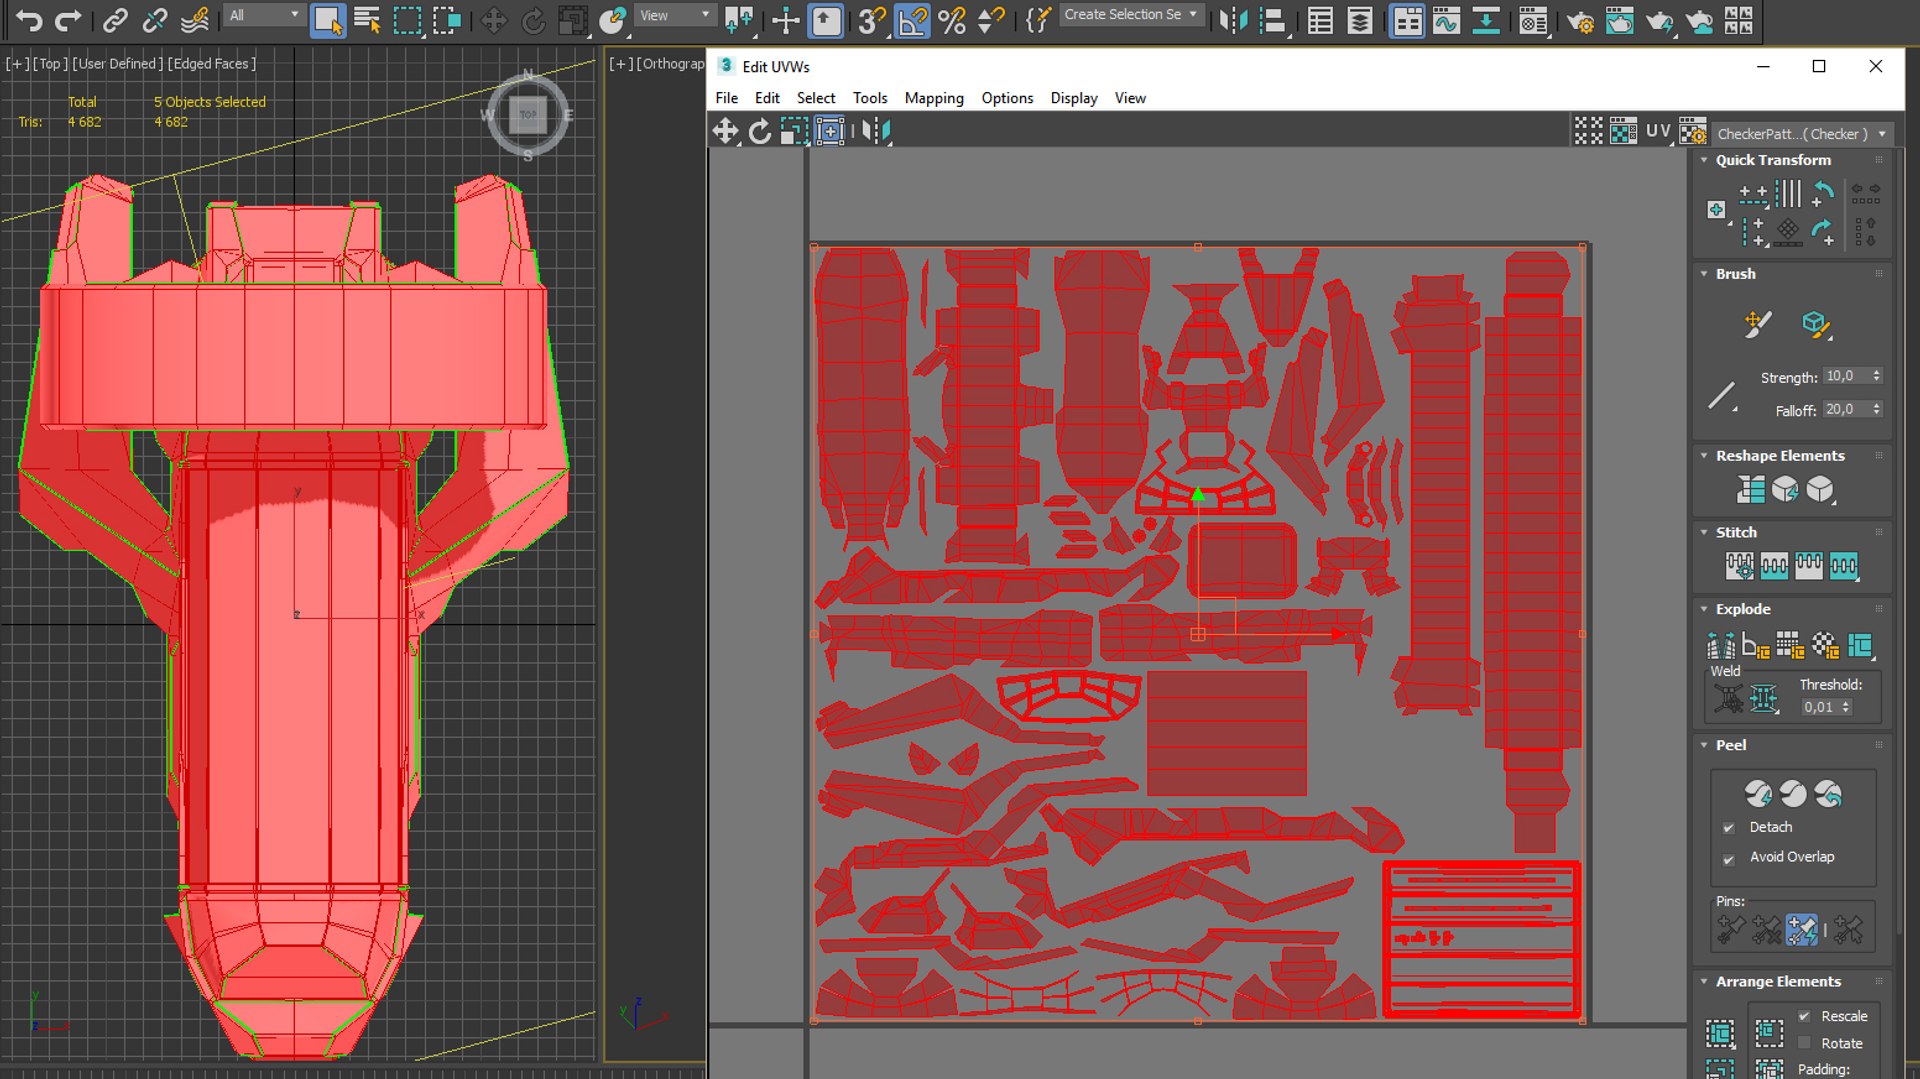Viewport: 1920px width, 1079px height.
Task: Open the Create Selection Set dropdown
Action: pos(1130,15)
